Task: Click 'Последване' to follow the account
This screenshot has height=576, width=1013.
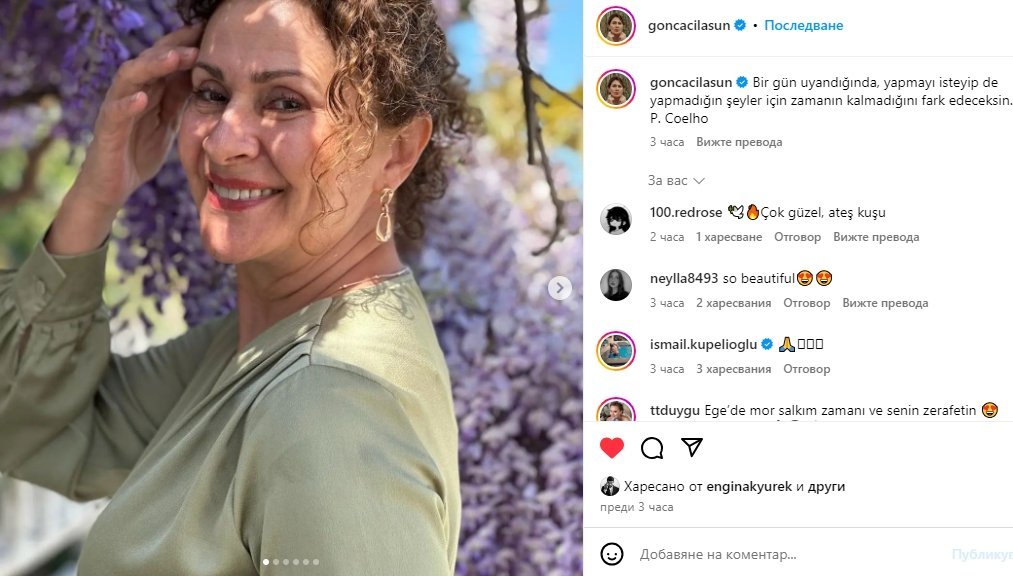Action: click(803, 25)
